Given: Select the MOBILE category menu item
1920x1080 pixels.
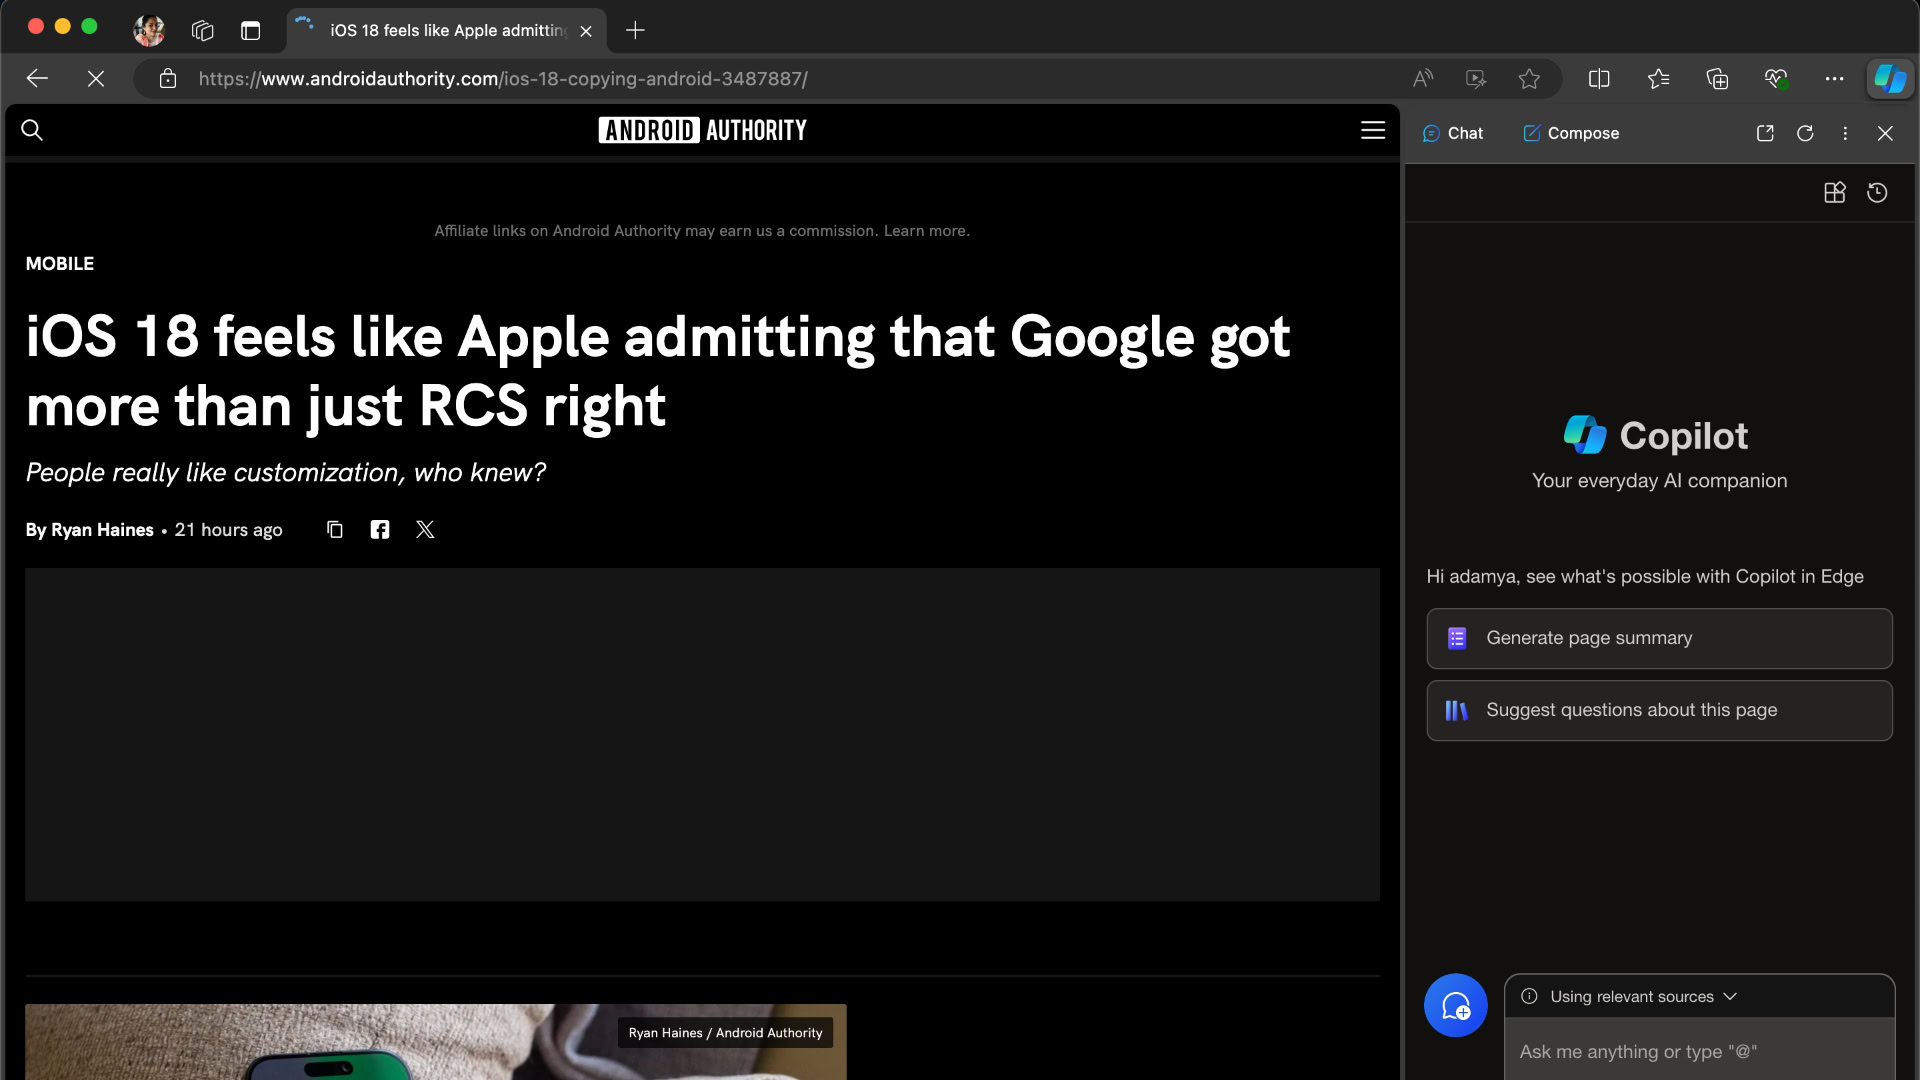Looking at the screenshot, I should click(59, 264).
